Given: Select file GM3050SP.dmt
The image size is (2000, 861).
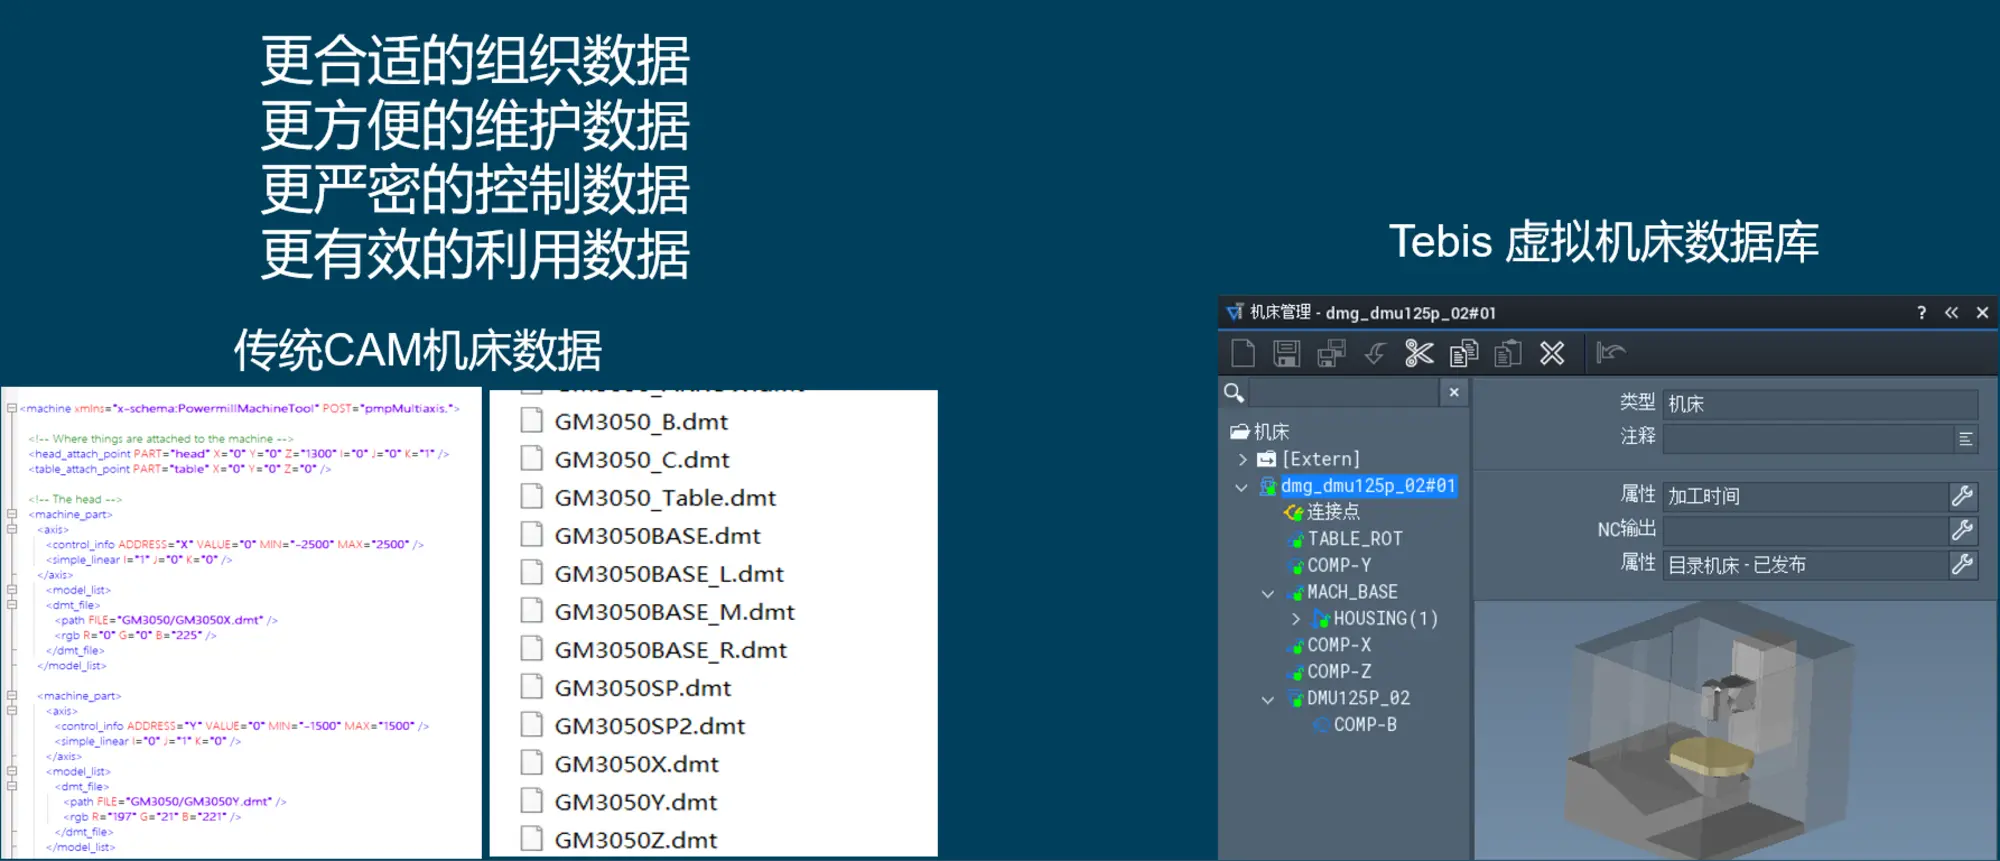Looking at the screenshot, I should tap(643, 688).
